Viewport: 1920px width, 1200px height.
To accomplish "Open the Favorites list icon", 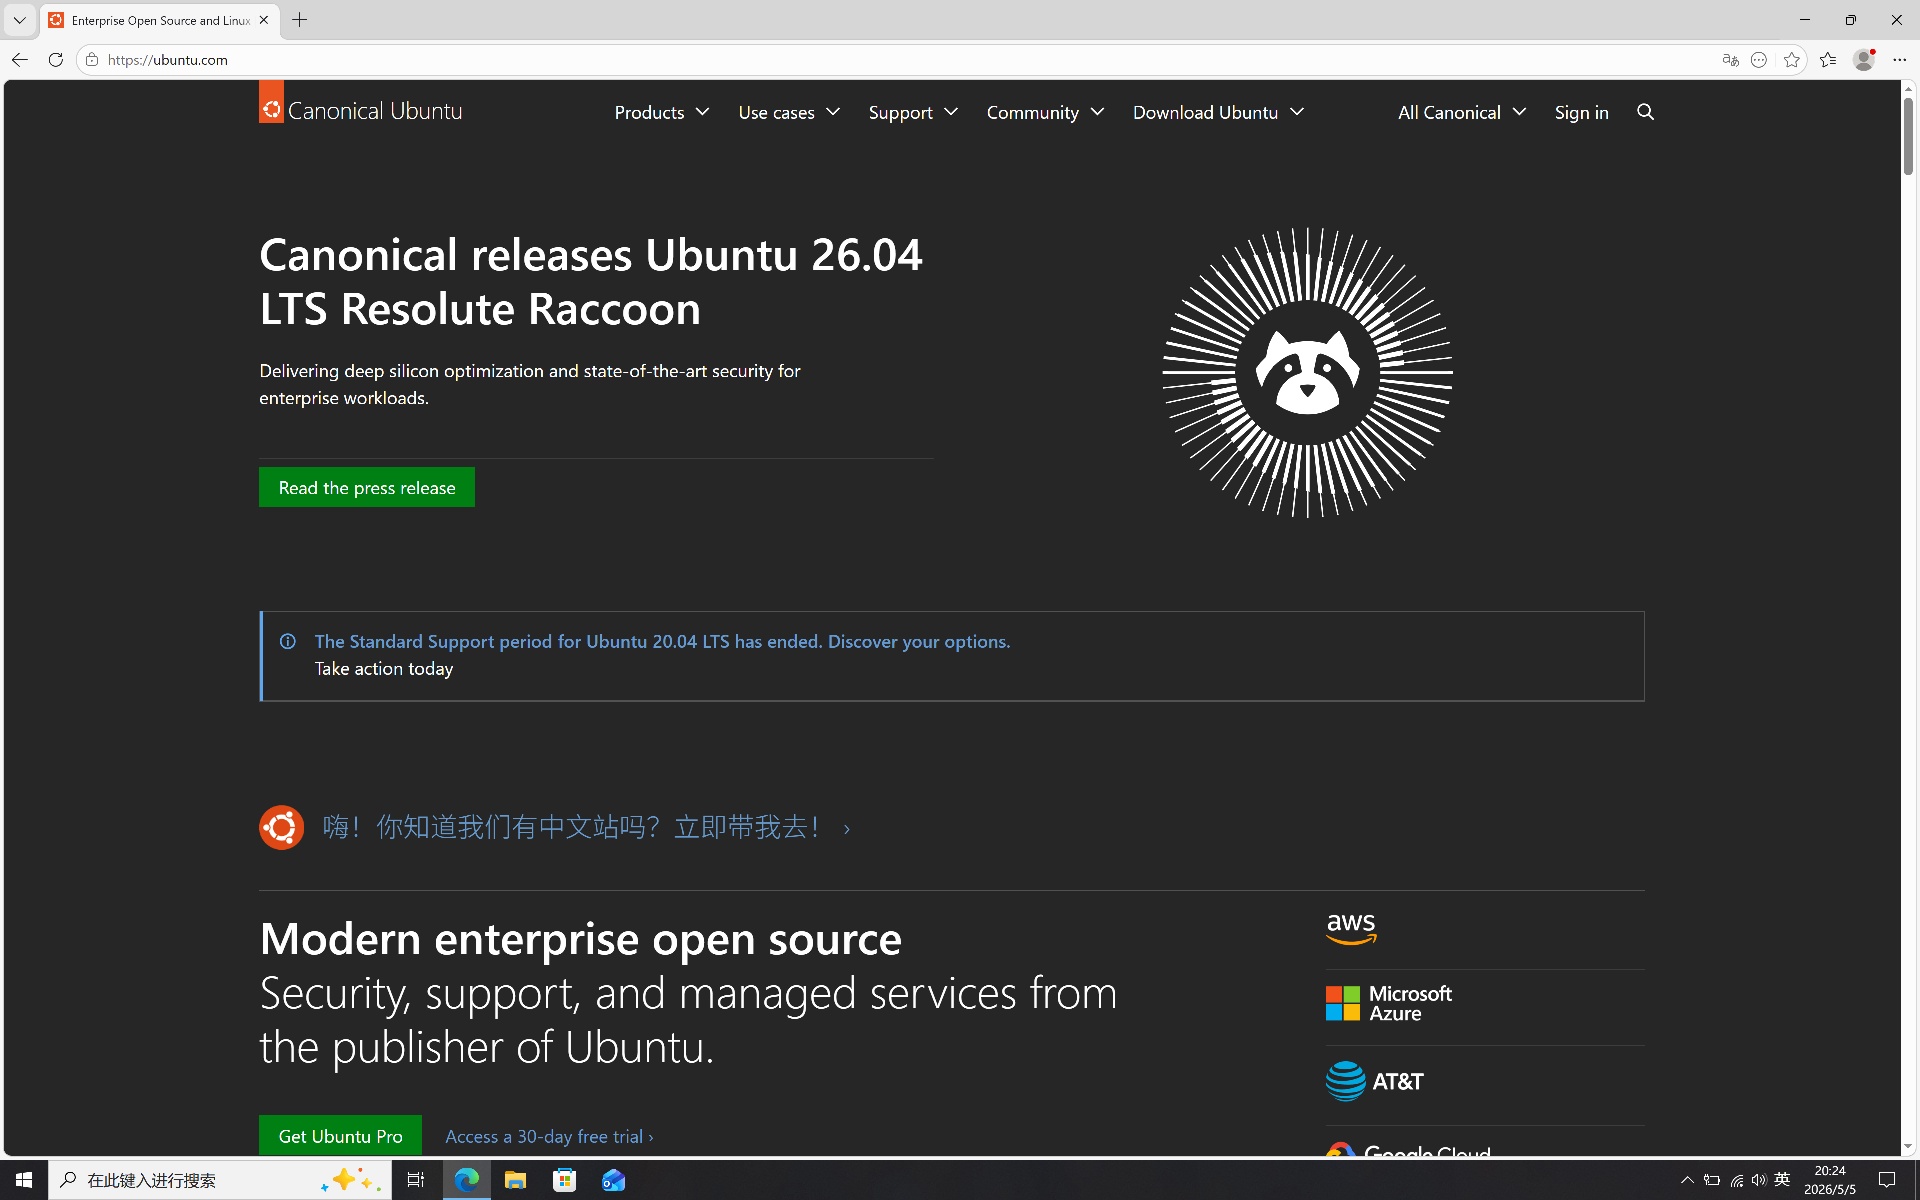I will [x=1828, y=60].
